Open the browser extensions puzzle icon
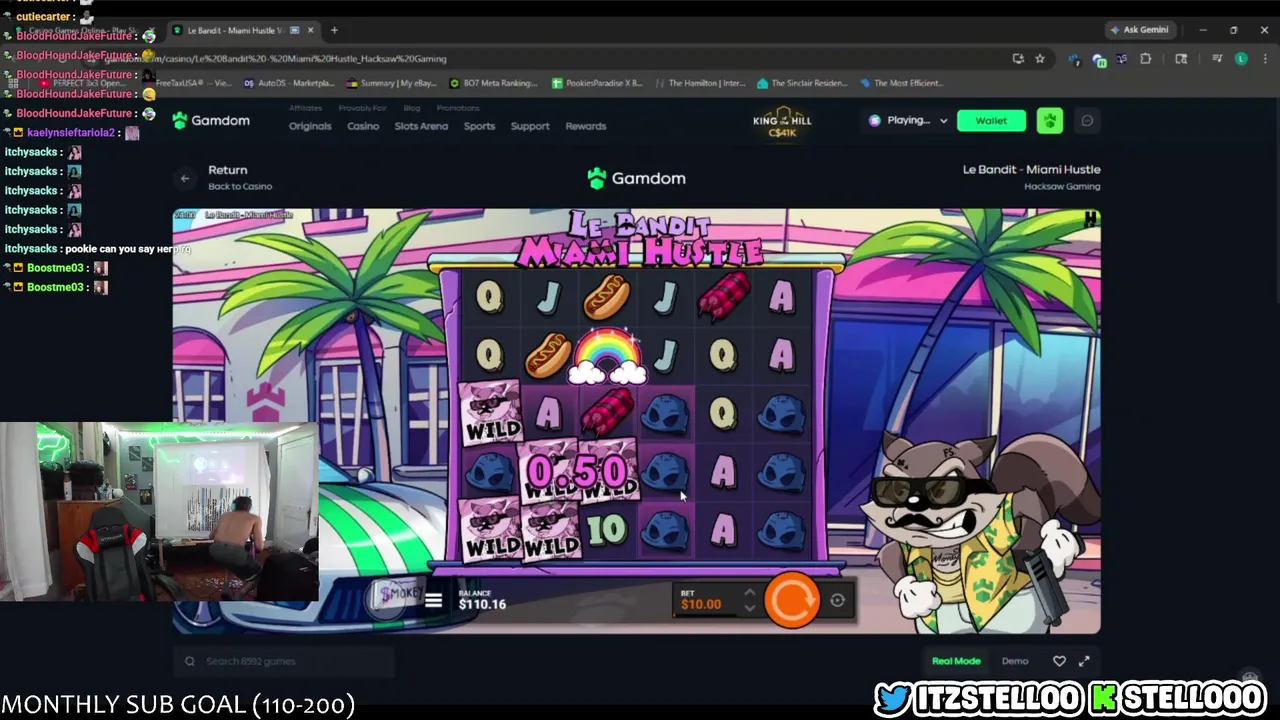1280x720 pixels. point(1145,59)
